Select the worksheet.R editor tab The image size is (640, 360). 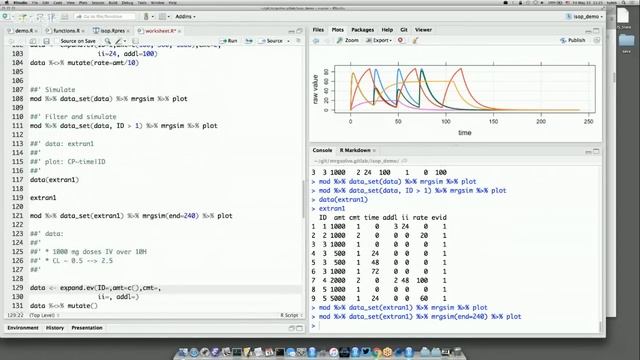(x=160, y=31)
